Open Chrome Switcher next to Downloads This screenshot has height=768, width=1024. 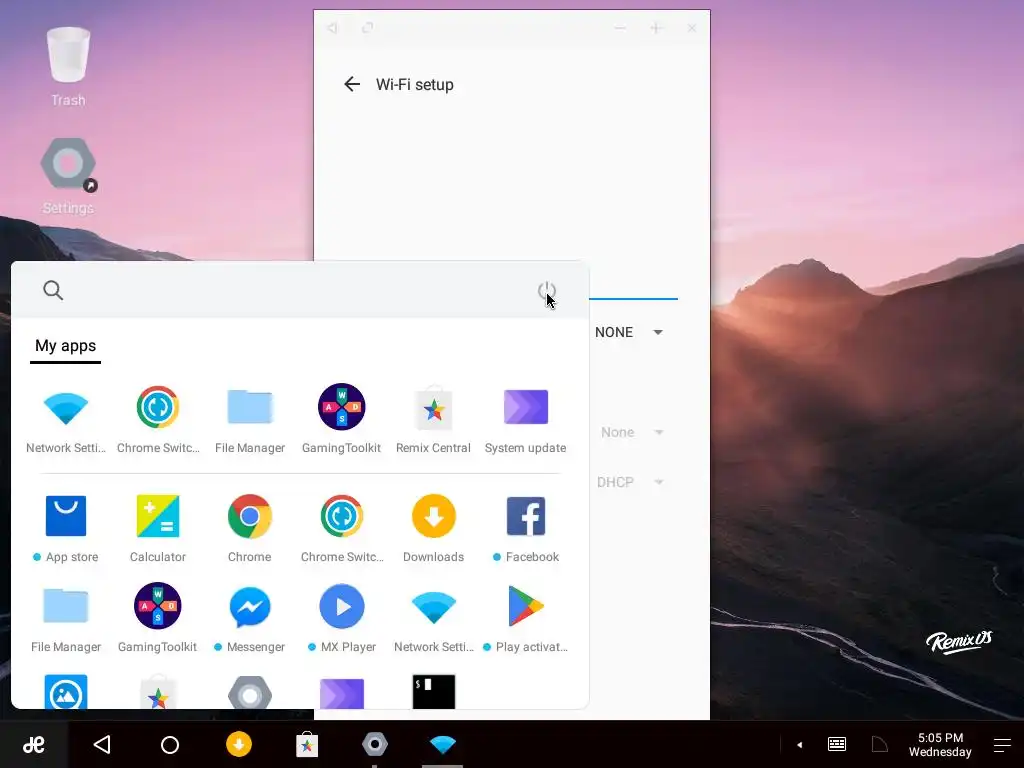(342, 528)
